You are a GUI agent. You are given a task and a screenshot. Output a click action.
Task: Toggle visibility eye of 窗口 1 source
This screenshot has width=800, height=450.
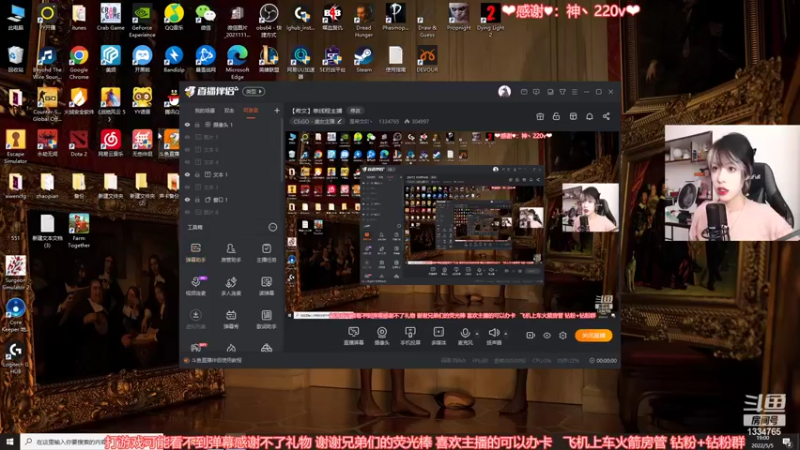pyautogui.click(x=187, y=199)
